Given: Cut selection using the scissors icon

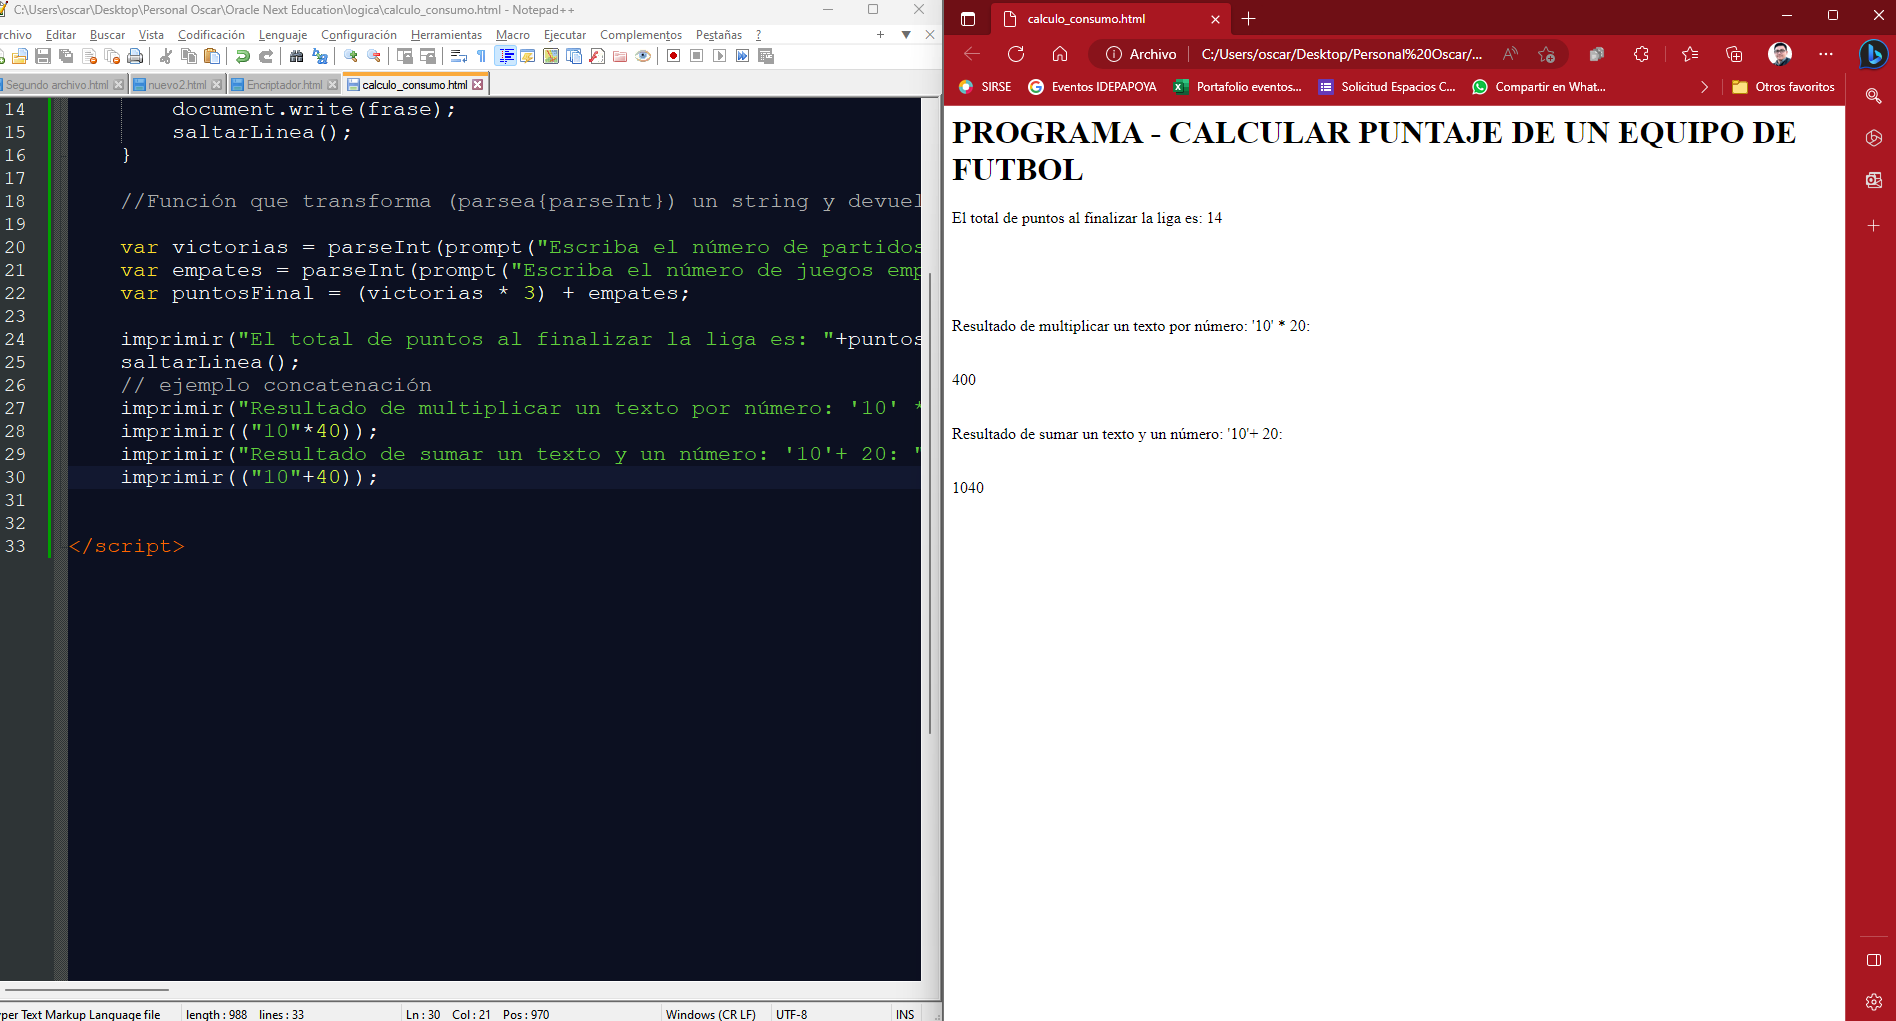Looking at the screenshot, I should coord(166,56).
